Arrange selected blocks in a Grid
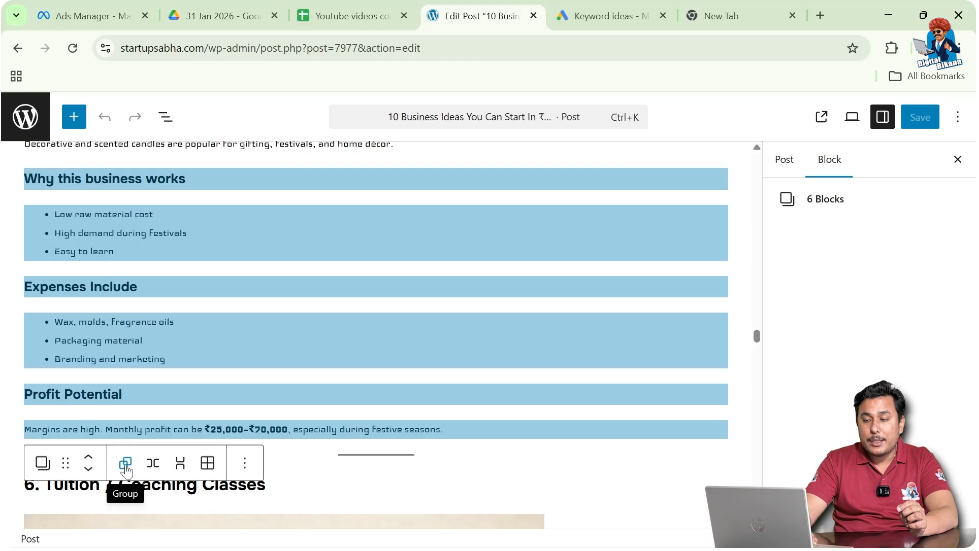 (207, 463)
